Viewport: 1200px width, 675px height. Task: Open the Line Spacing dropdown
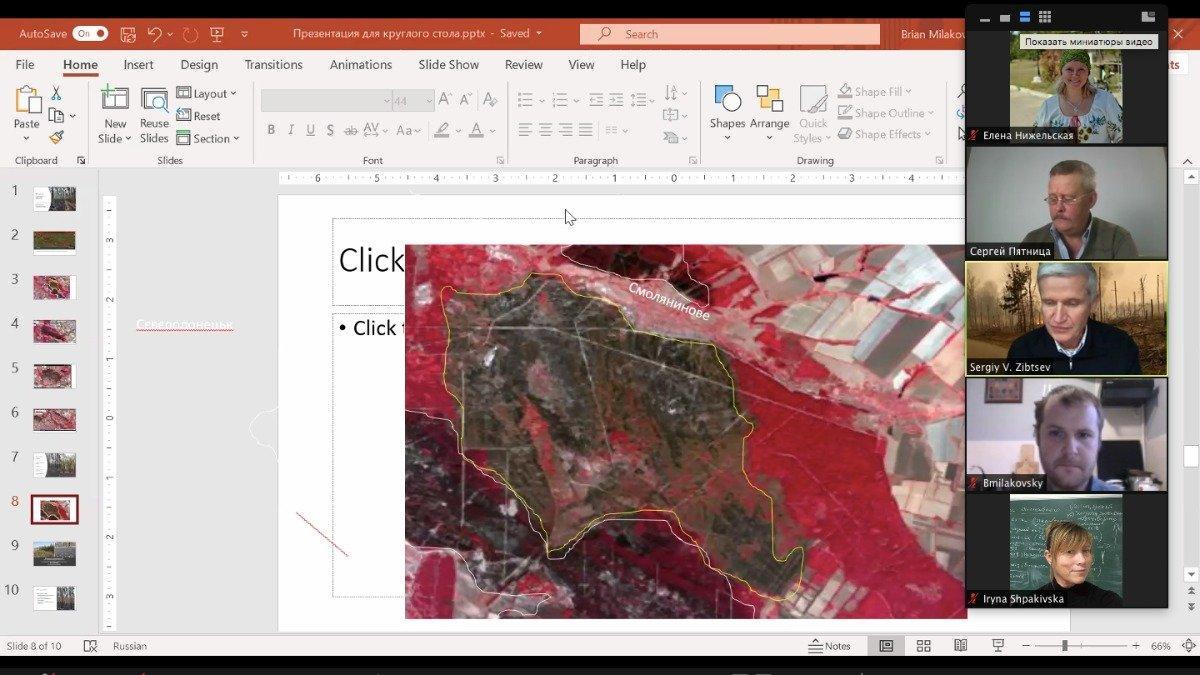(x=643, y=100)
